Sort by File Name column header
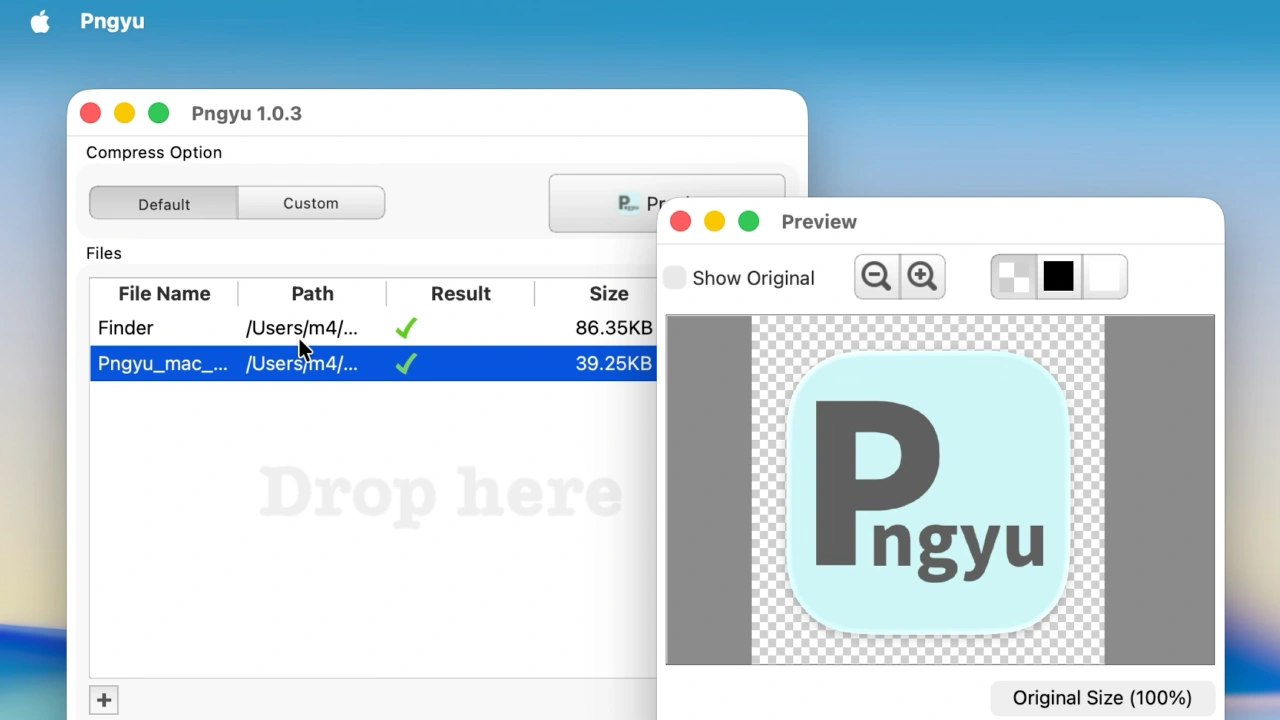The image size is (1280, 720). point(164,294)
